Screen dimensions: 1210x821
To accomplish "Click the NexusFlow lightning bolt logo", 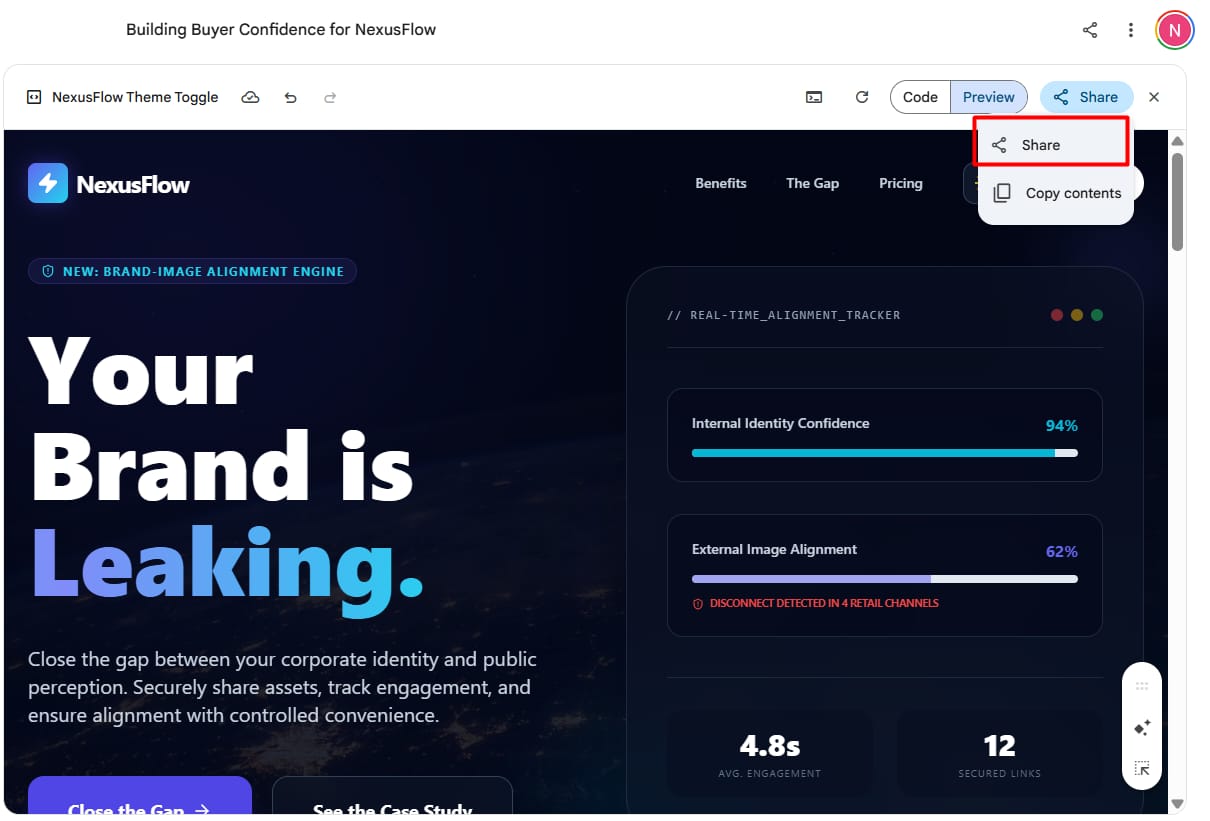I will pos(45,183).
